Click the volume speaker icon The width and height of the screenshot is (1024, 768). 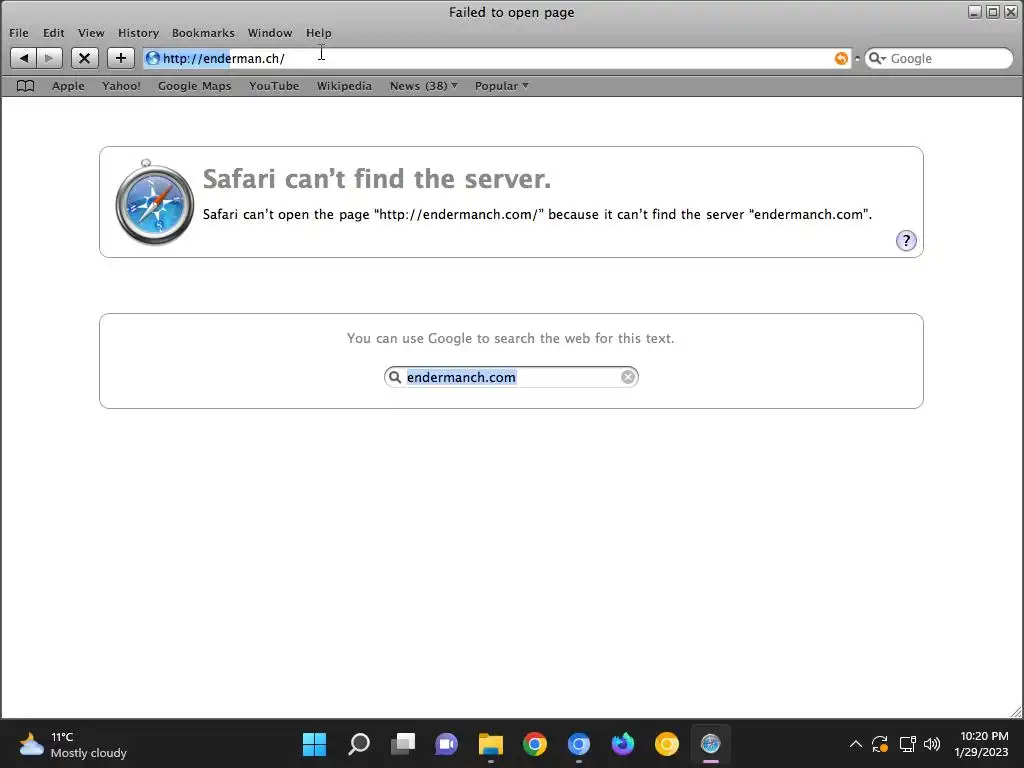(x=932, y=744)
